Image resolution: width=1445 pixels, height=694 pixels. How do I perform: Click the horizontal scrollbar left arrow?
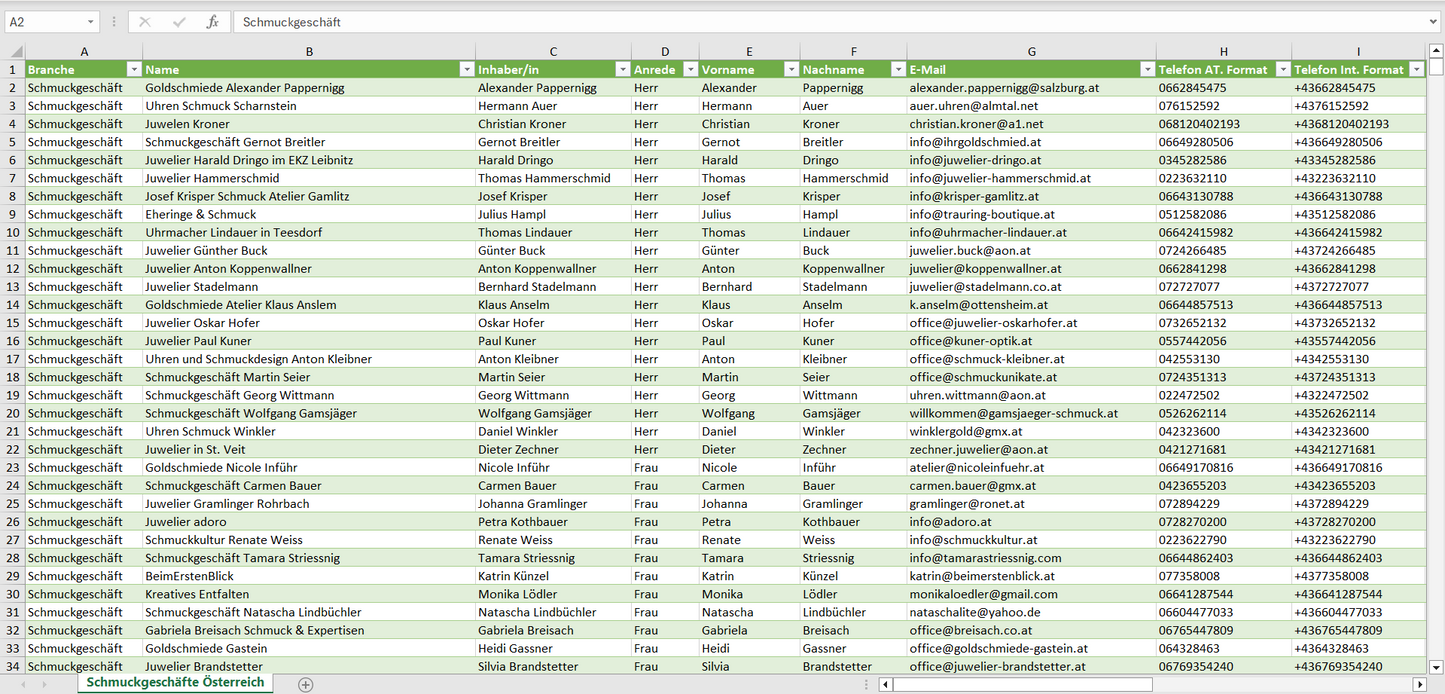point(885,685)
